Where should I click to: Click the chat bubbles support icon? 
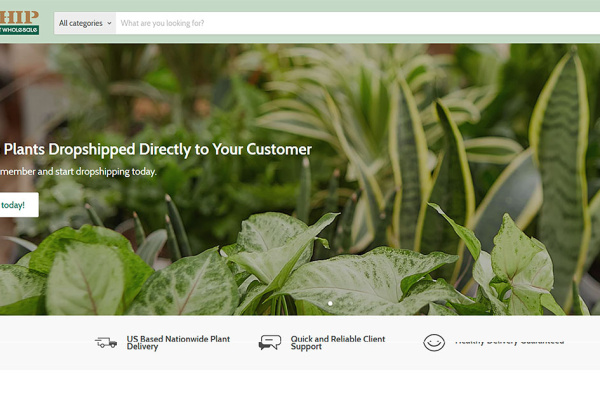(x=270, y=342)
